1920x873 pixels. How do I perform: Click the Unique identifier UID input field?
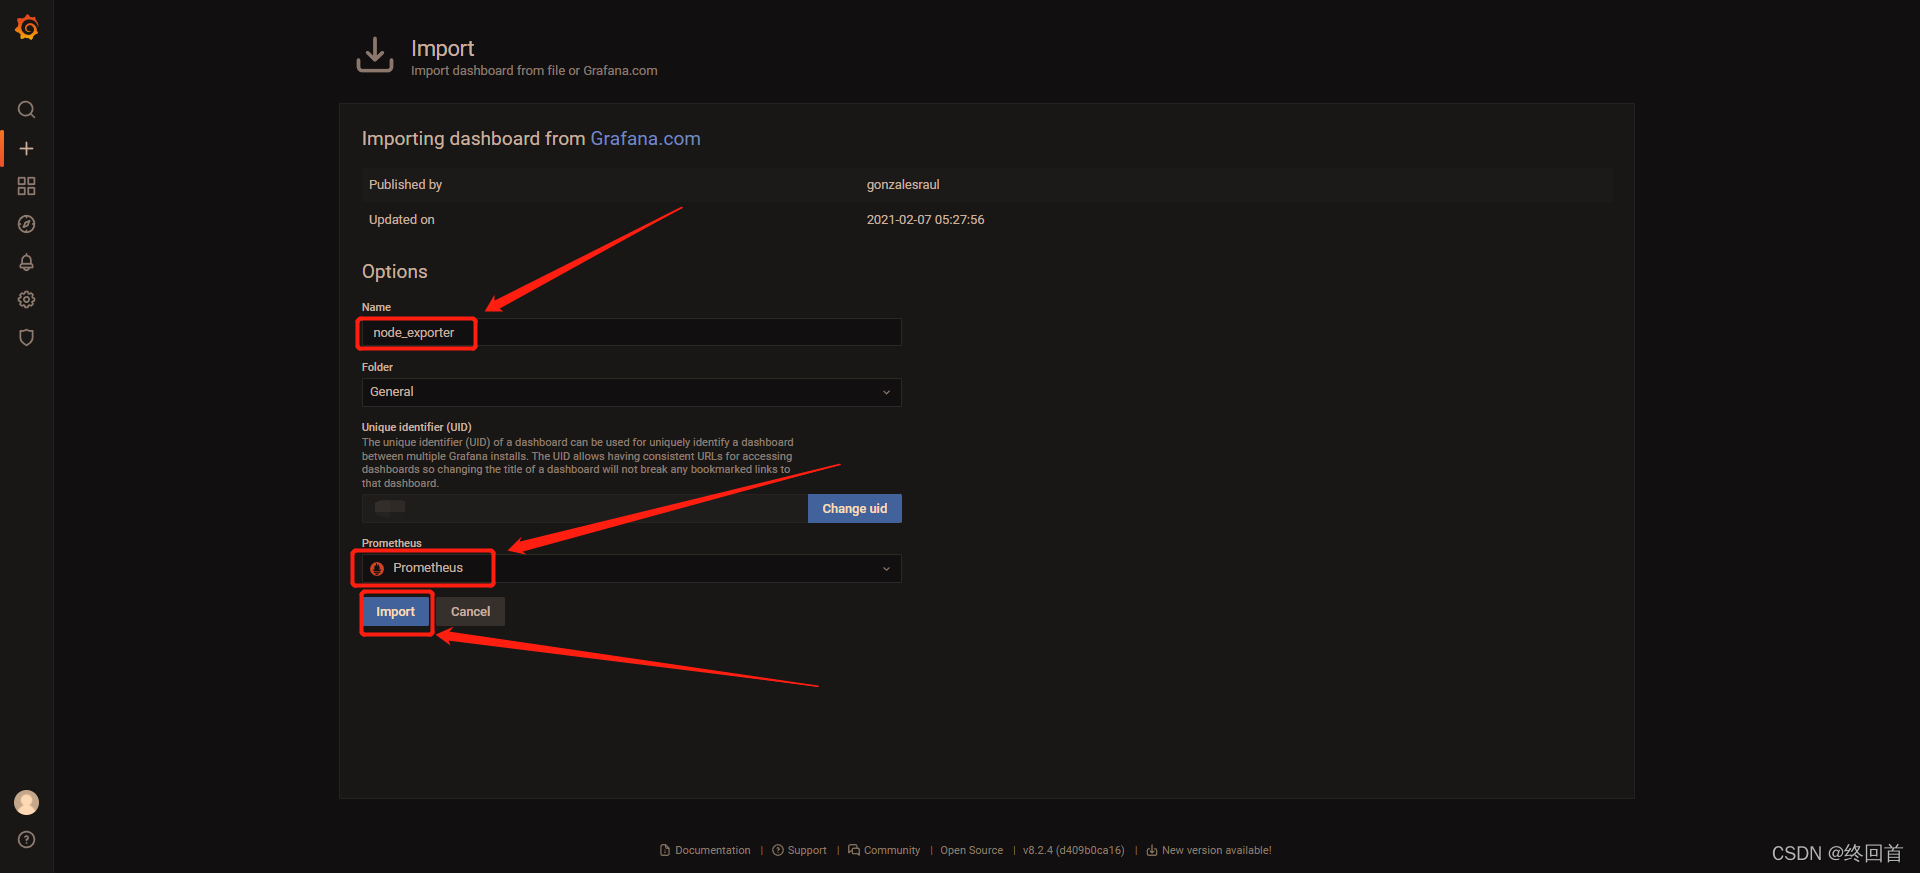[585, 508]
